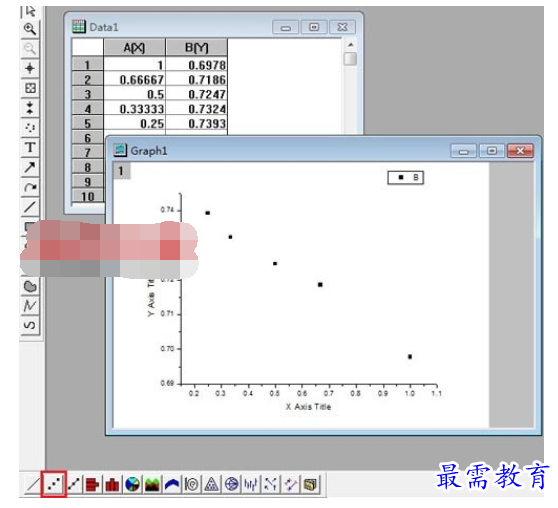This screenshot has width=558, height=508.
Task: Select the Pointer tool
Action: tap(30, 11)
